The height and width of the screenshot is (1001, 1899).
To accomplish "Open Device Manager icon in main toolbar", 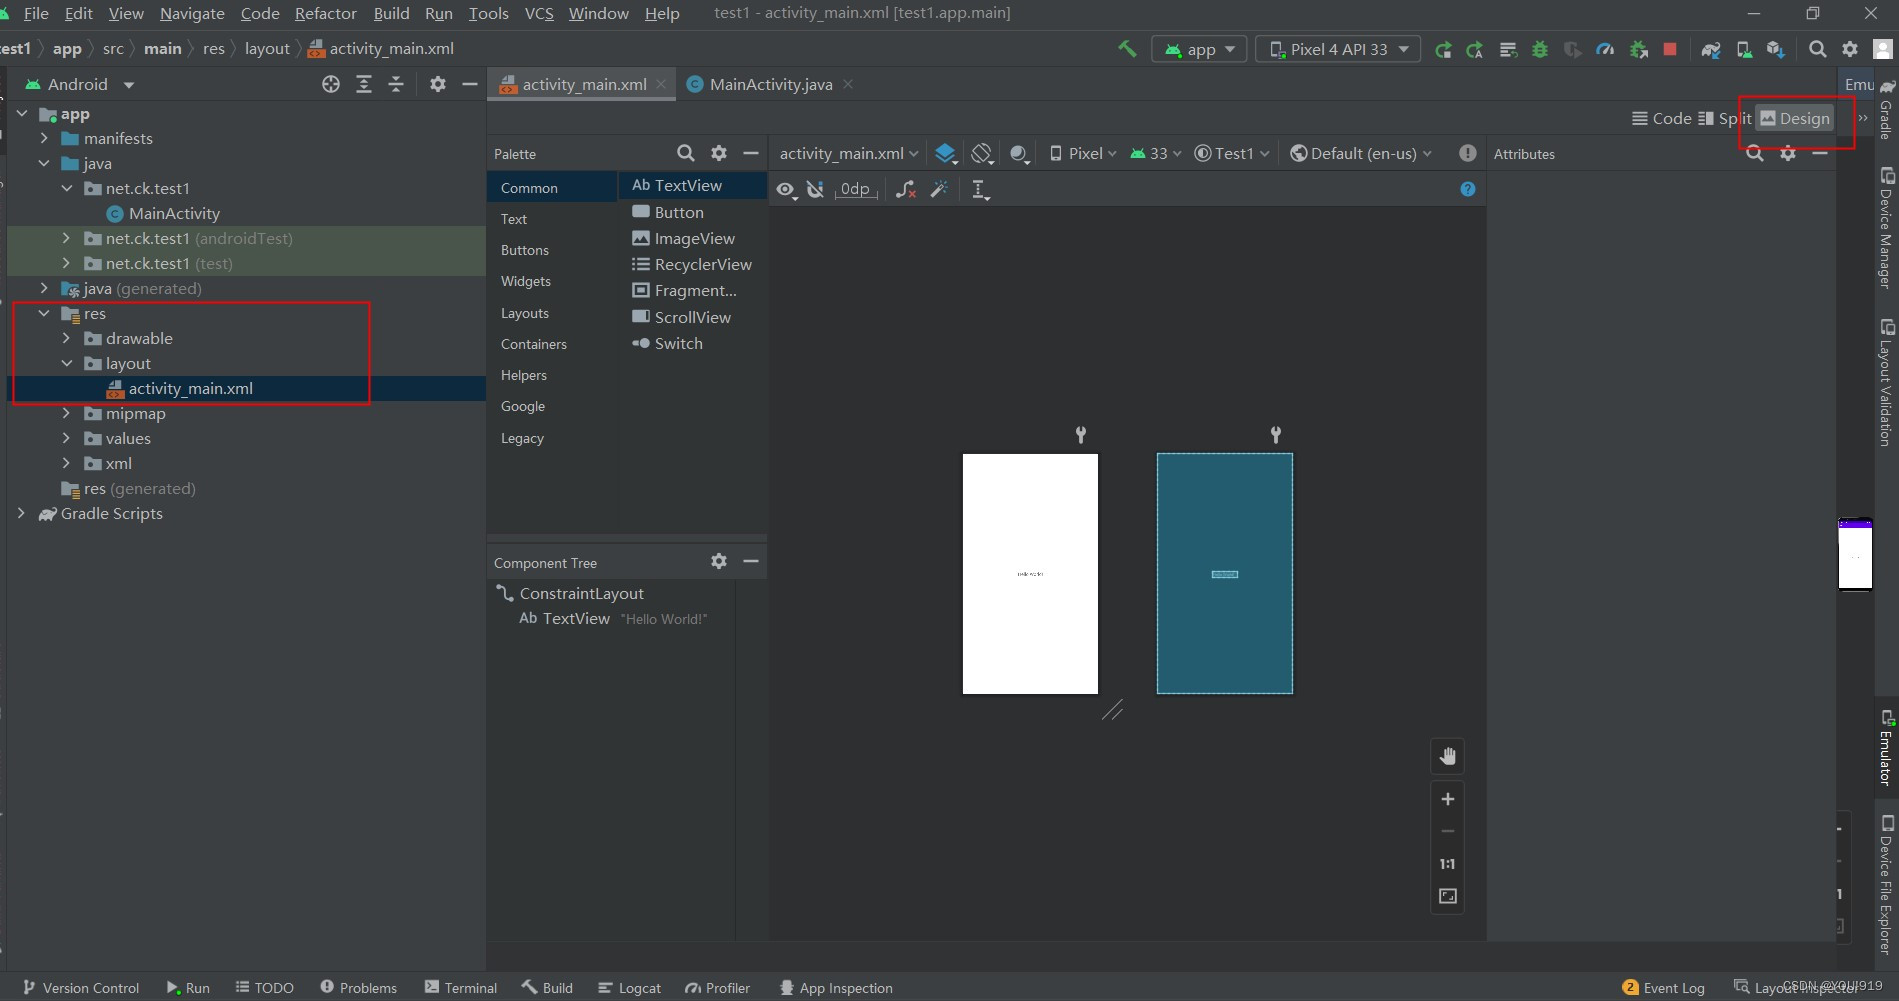I will 1744,50.
